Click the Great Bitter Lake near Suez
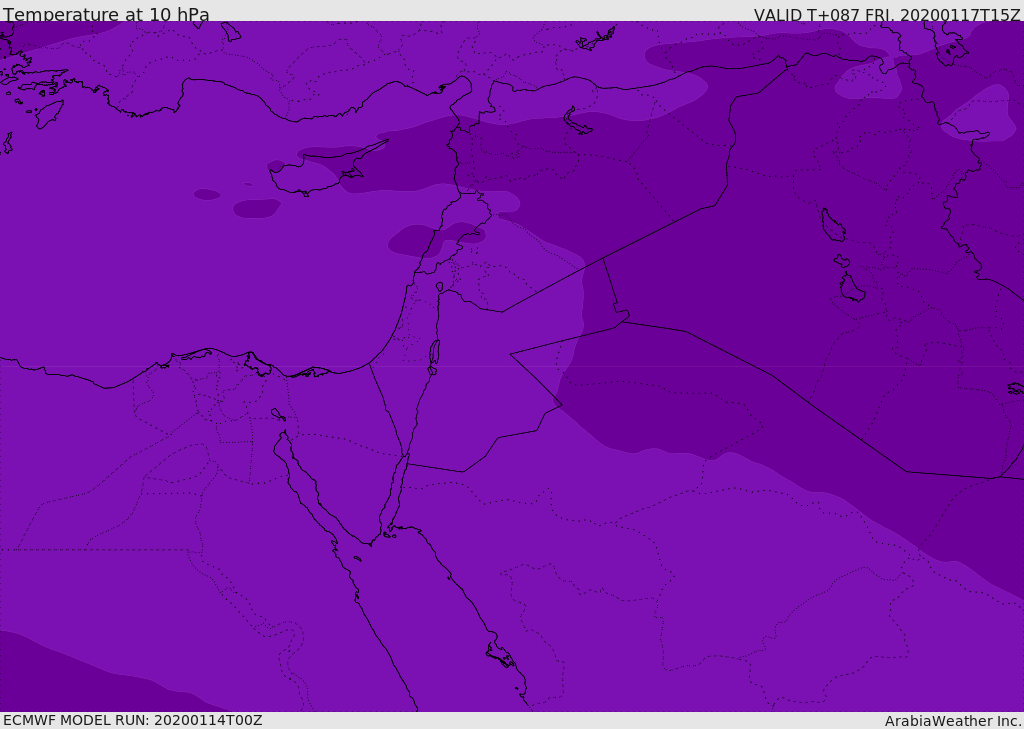The image size is (1024, 729). [x=278, y=414]
